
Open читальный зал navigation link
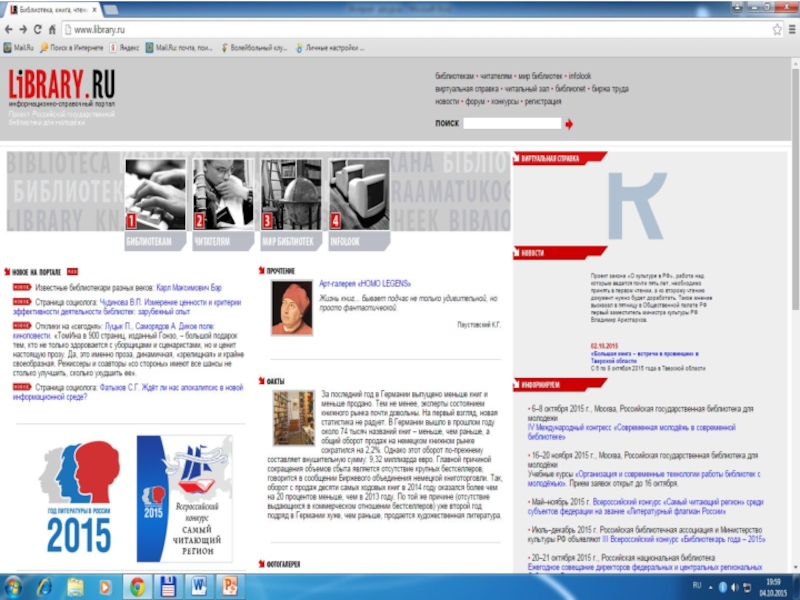pyautogui.click(x=527, y=89)
